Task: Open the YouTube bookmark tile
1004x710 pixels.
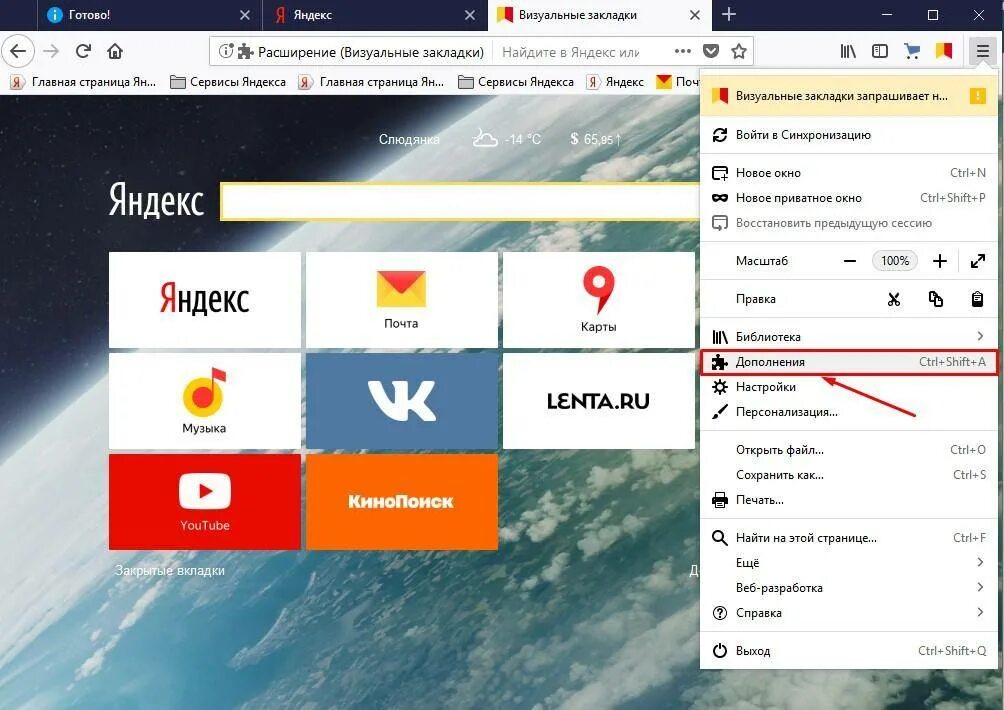Action: tap(205, 502)
